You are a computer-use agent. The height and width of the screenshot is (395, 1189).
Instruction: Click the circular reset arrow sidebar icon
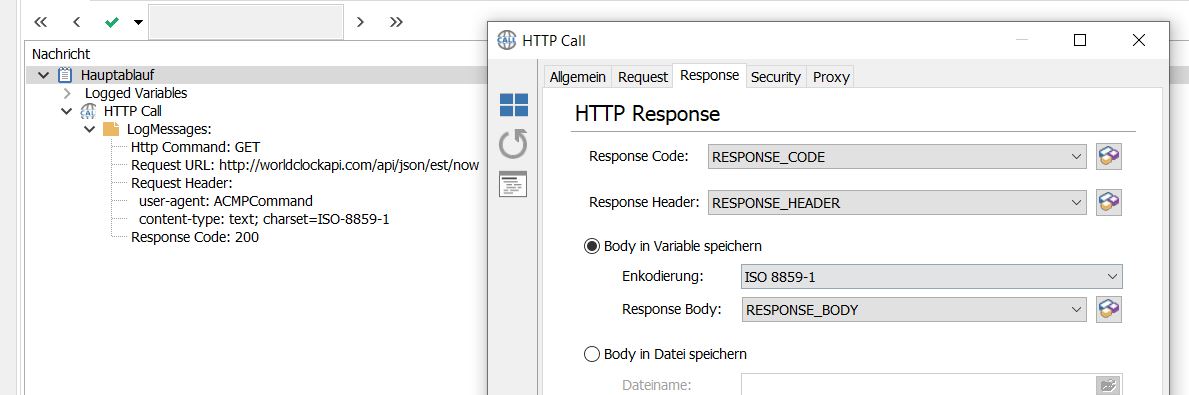click(513, 144)
